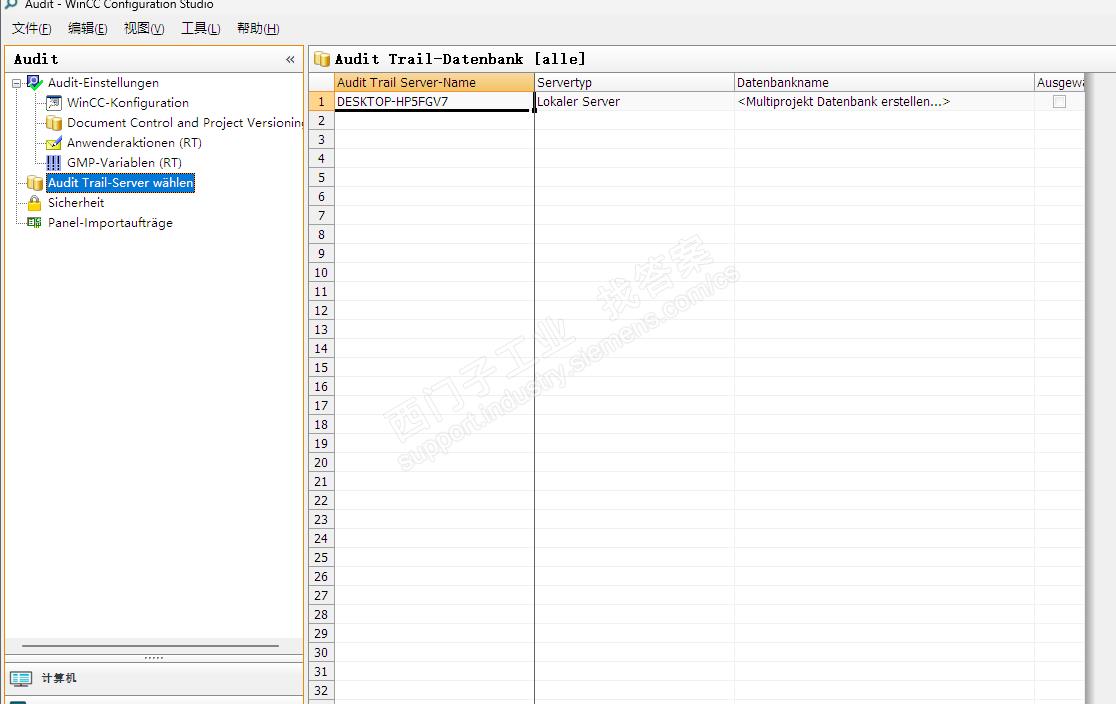Click the Sicherheit padlock icon
Image resolution: width=1116 pixels, height=704 pixels.
click(35, 203)
